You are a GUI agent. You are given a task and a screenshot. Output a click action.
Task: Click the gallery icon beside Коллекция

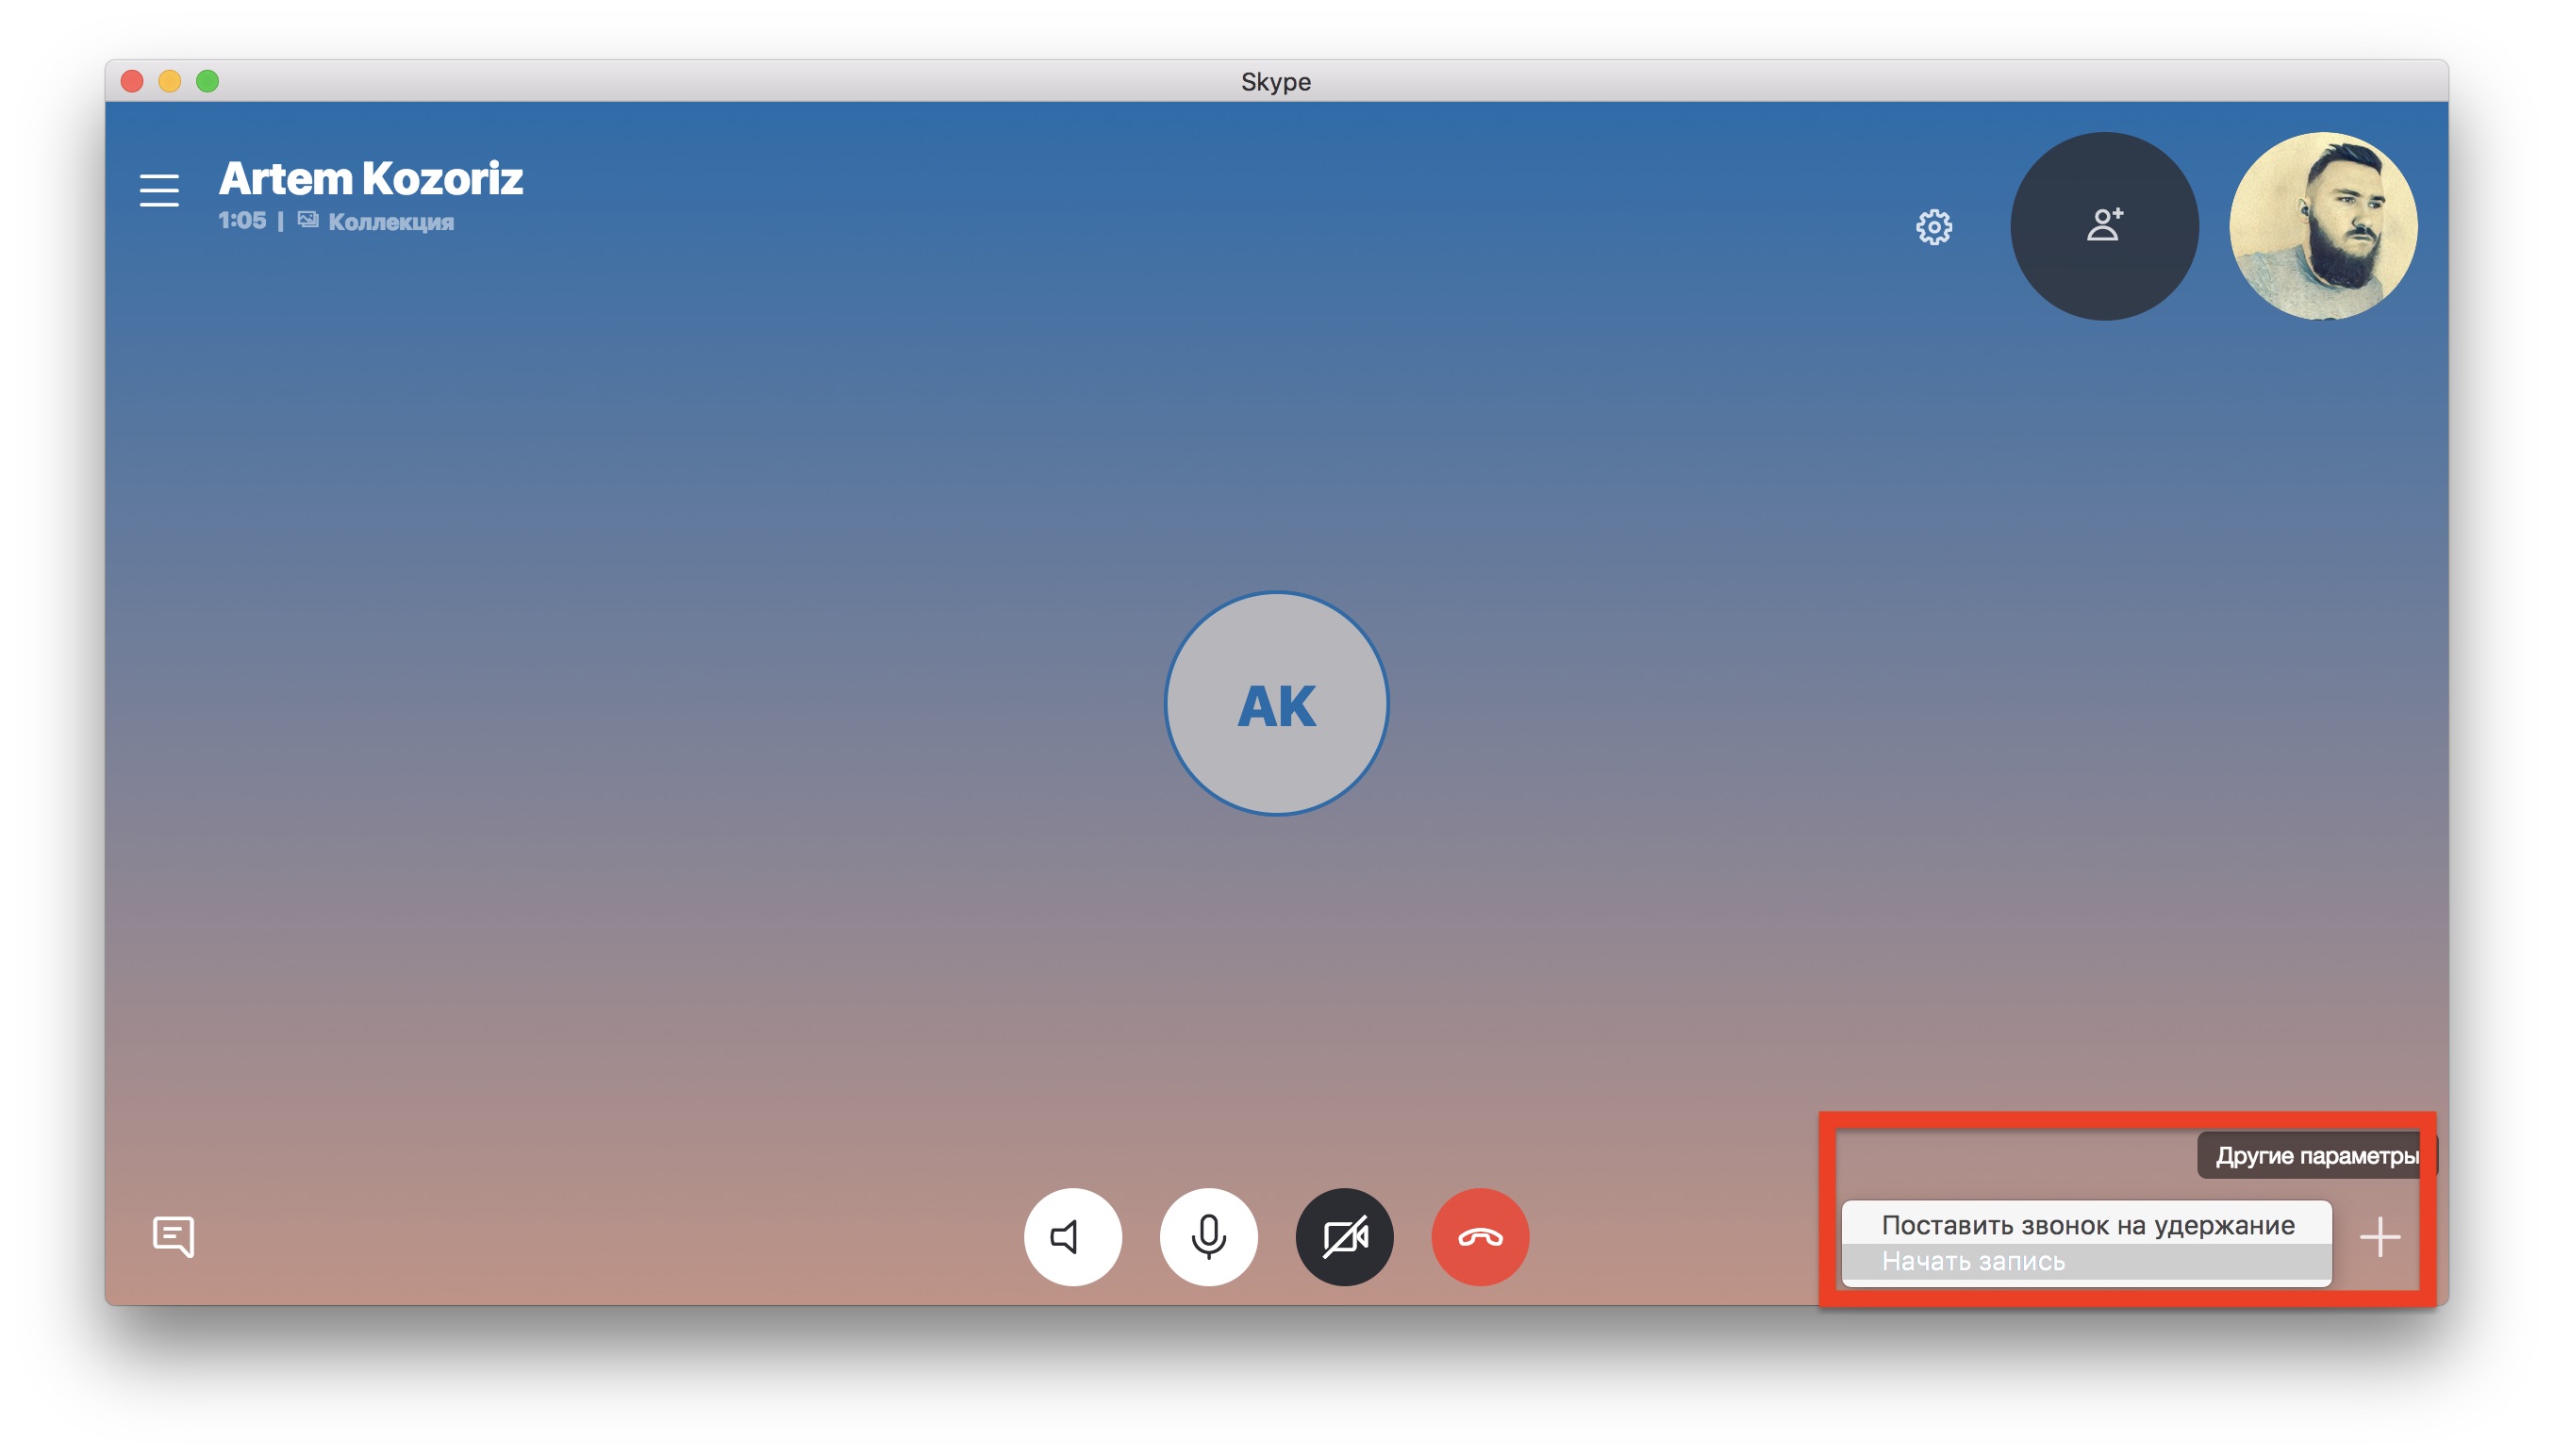coord(308,220)
